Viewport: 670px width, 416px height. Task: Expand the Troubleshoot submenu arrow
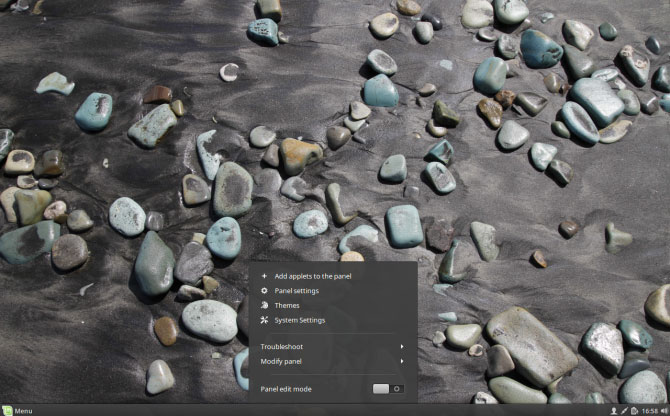402,347
